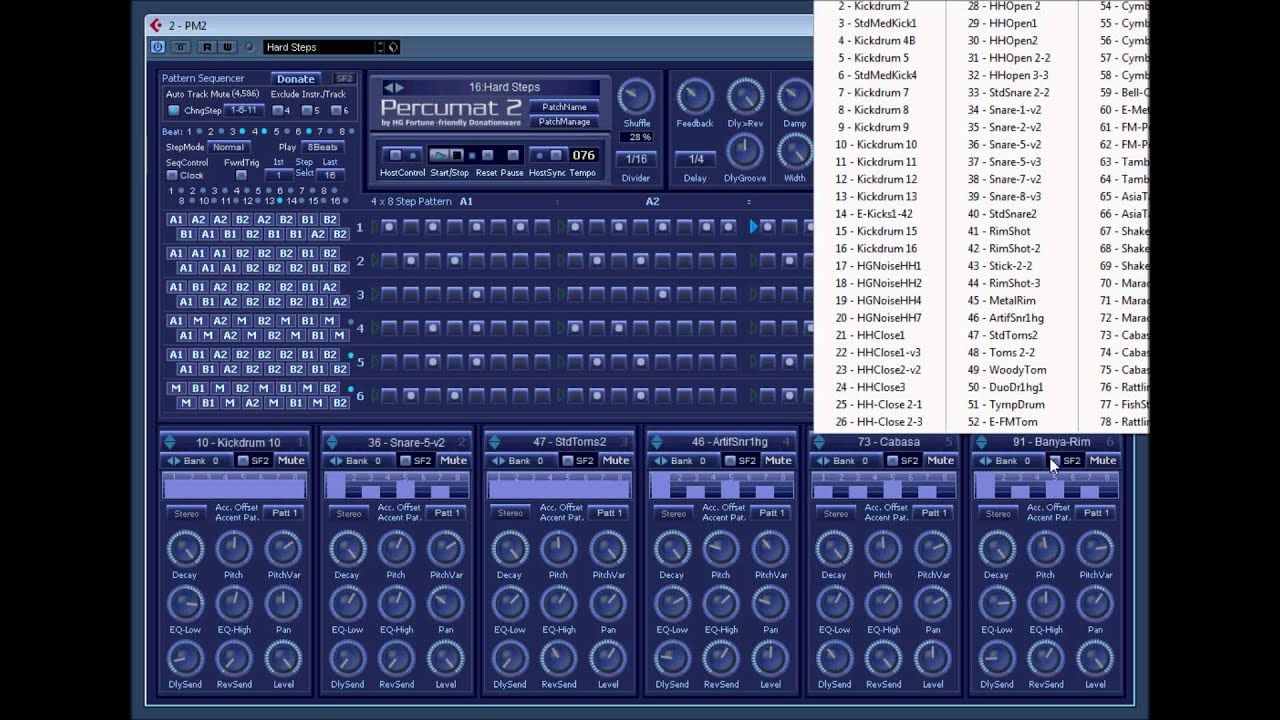
Task: Select 10 - Kickdrum 10 from instrument list
Action: pyautogui.click(x=876, y=144)
